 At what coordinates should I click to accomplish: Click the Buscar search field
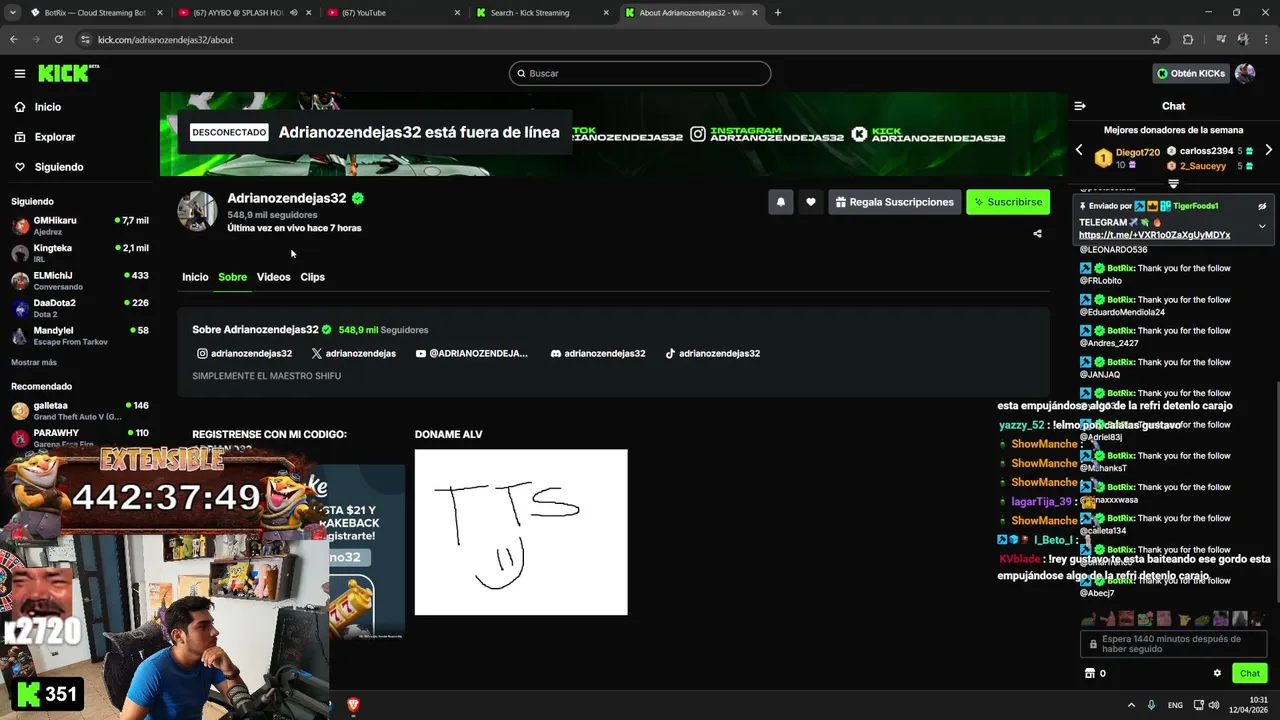pos(640,73)
